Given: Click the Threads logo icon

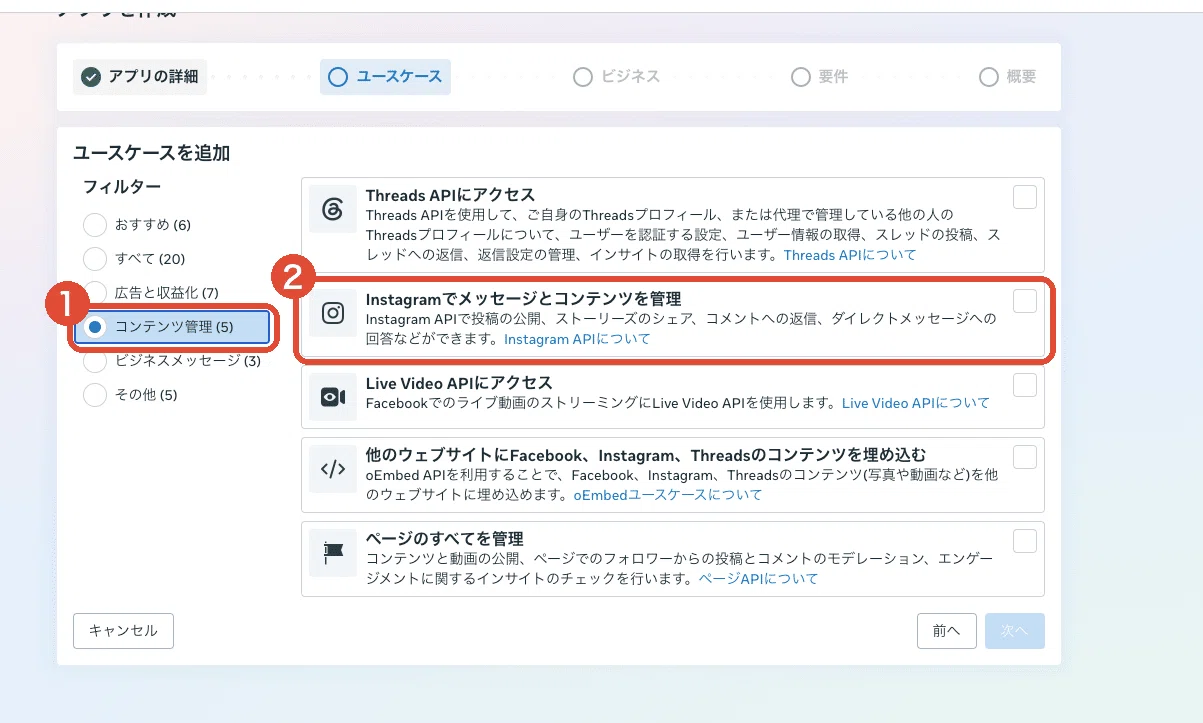Looking at the screenshot, I should 333,209.
